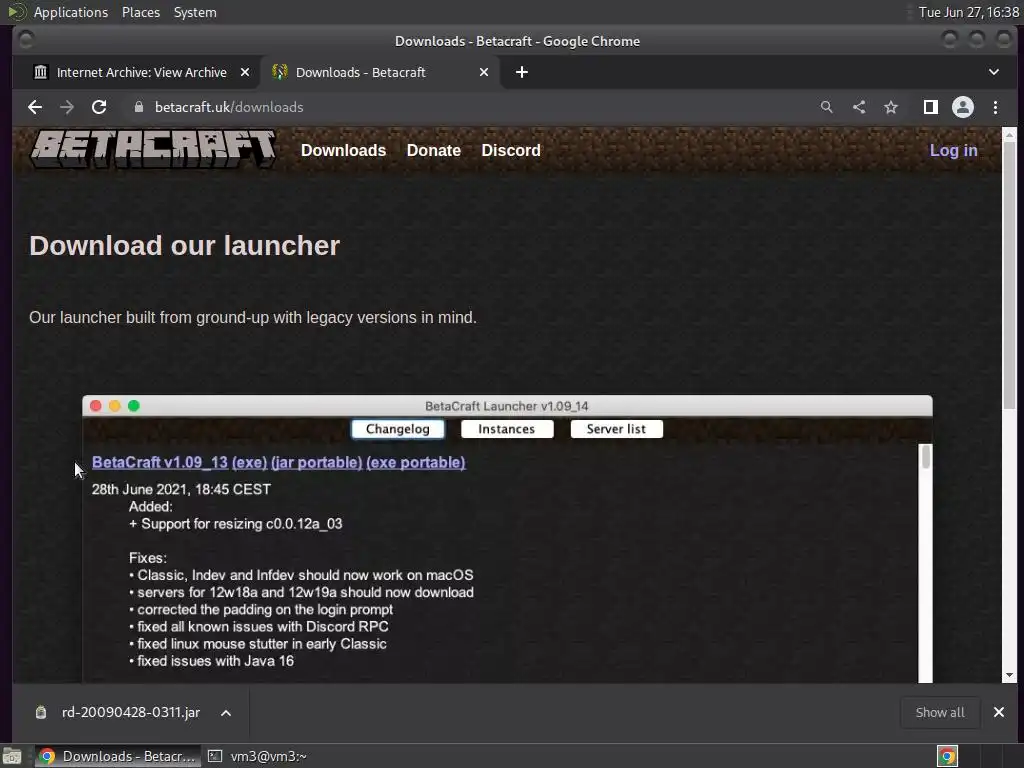1024x768 pixels.
Task: Click show desktop icon in taskbar
Action: 12,756
